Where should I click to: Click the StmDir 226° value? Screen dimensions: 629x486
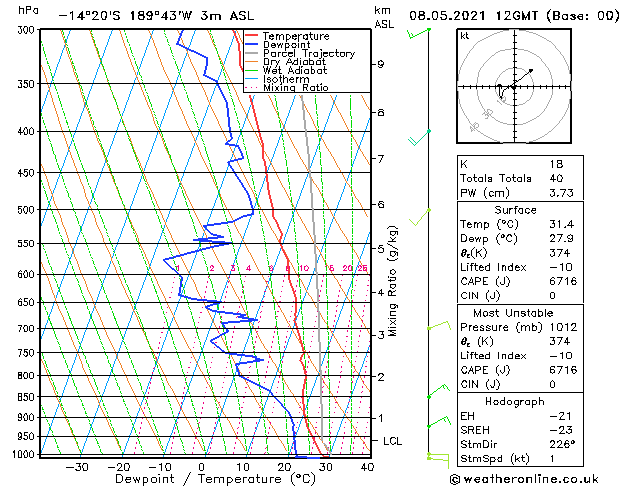coord(562,444)
